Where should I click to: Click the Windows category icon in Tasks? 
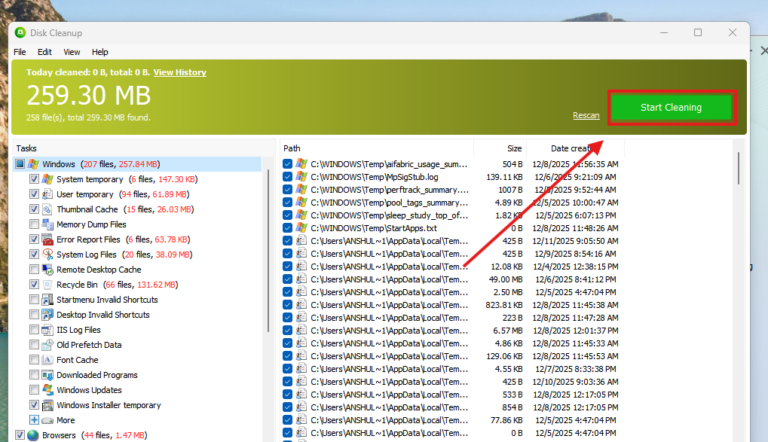(x=33, y=164)
